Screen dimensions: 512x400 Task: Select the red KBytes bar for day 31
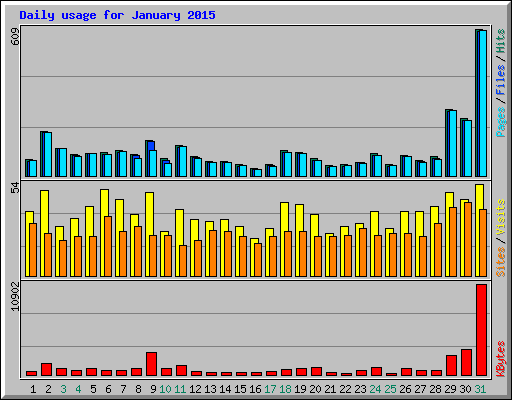click(x=481, y=330)
